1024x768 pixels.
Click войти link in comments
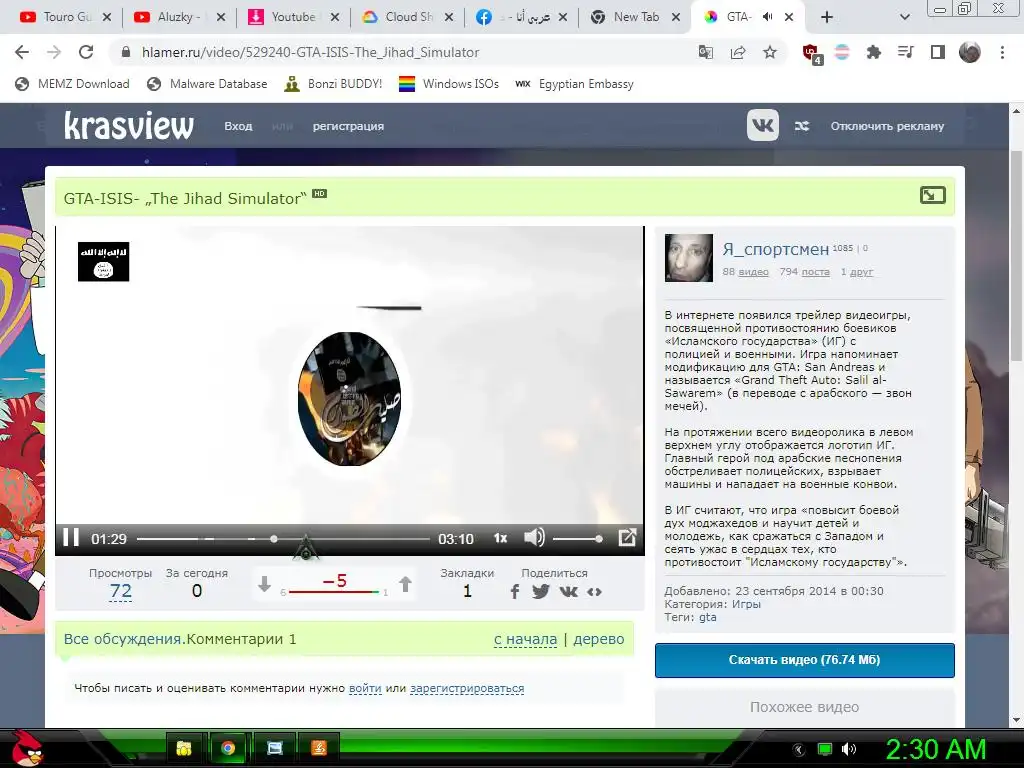pyautogui.click(x=365, y=688)
